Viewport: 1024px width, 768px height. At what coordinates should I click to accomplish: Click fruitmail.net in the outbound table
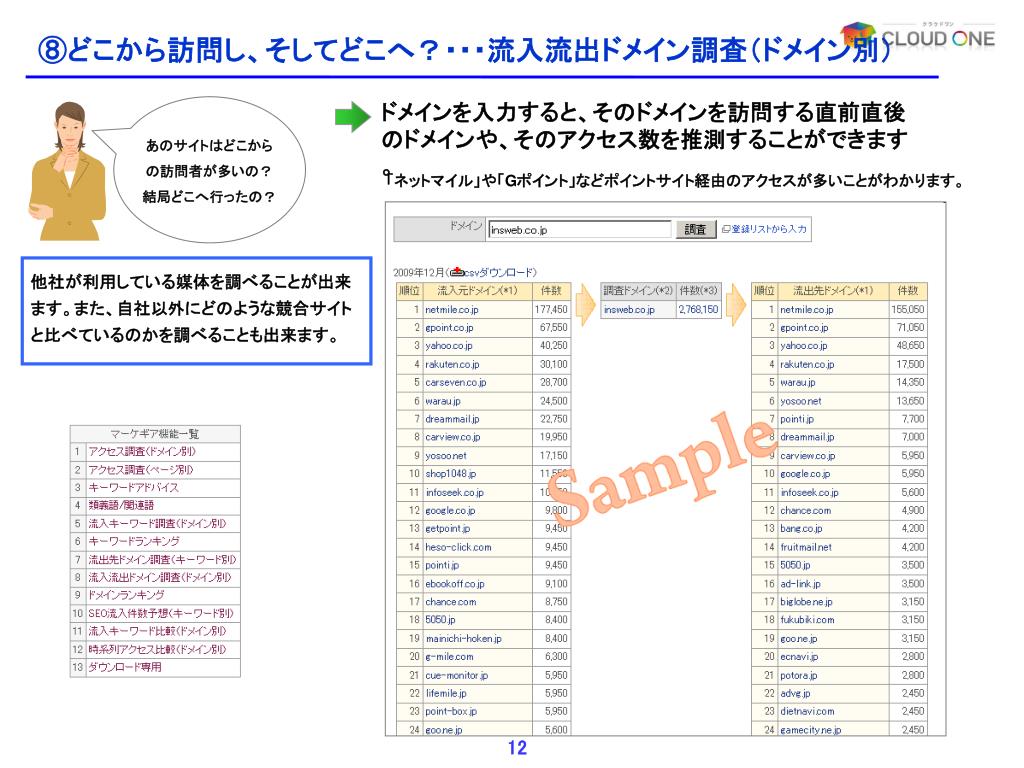806,547
